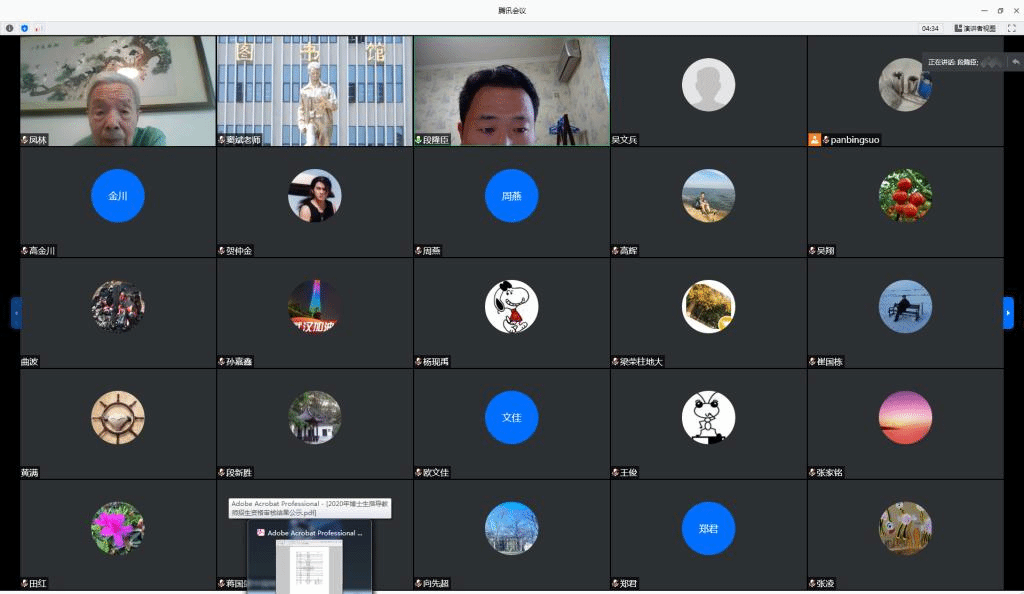
Task: Go to previous page of participants
Action: tap(16, 313)
